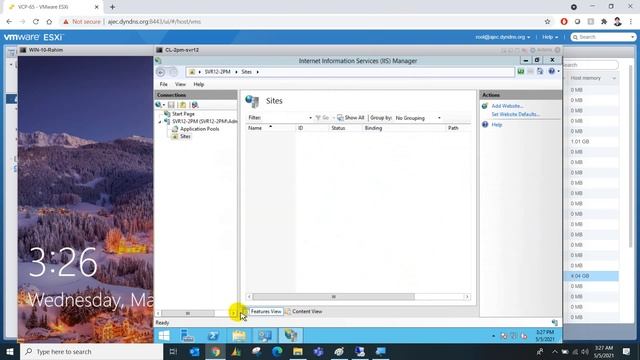Click the Help link in the Actions pane

pos(497,125)
